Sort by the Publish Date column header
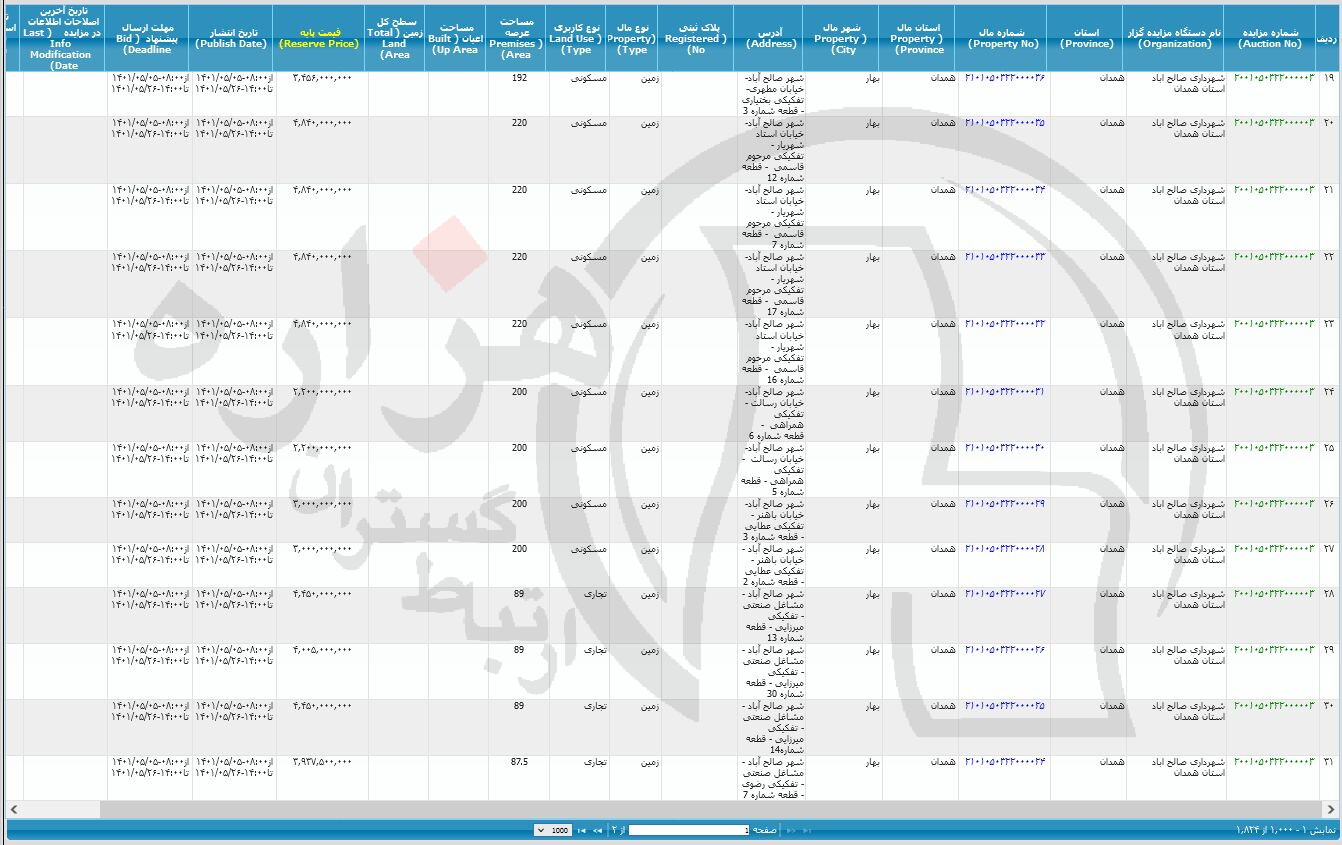1342x845 pixels. (230, 38)
